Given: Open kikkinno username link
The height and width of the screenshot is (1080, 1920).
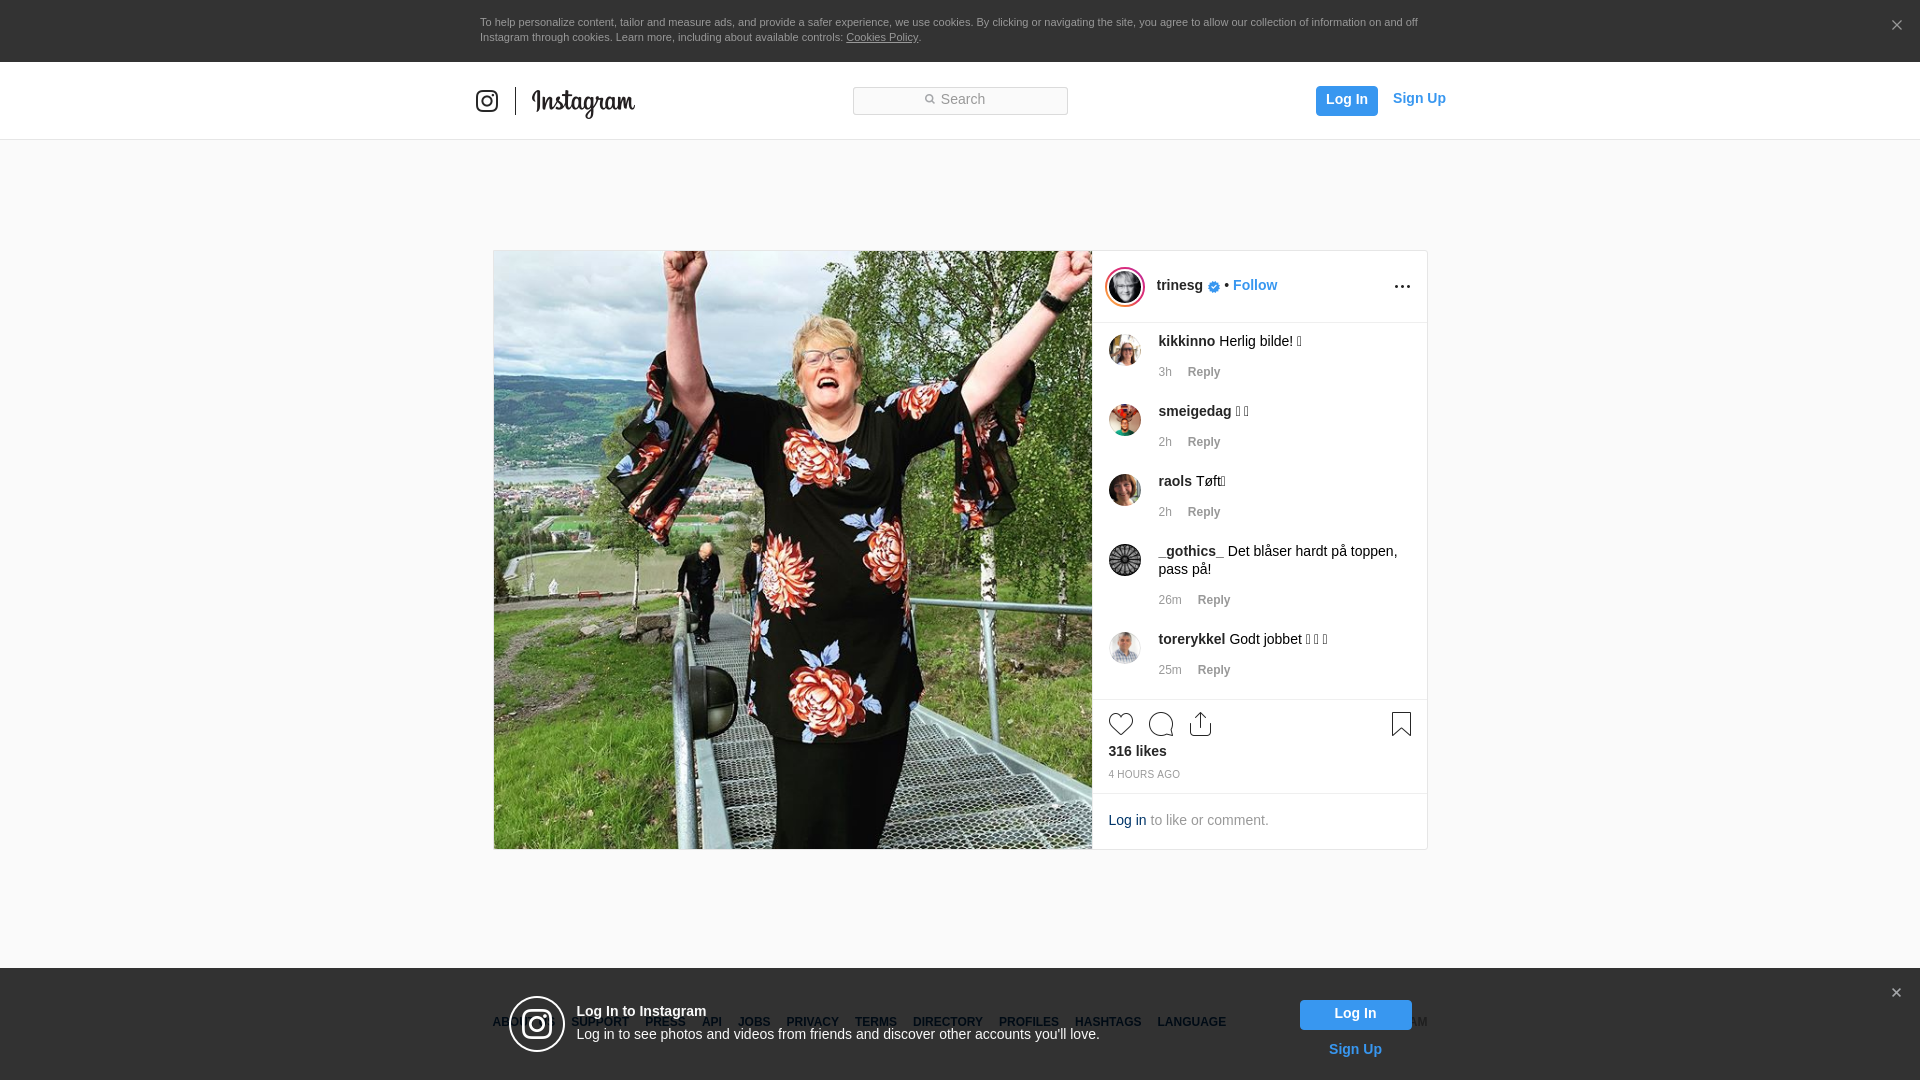Looking at the screenshot, I should (x=1187, y=341).
